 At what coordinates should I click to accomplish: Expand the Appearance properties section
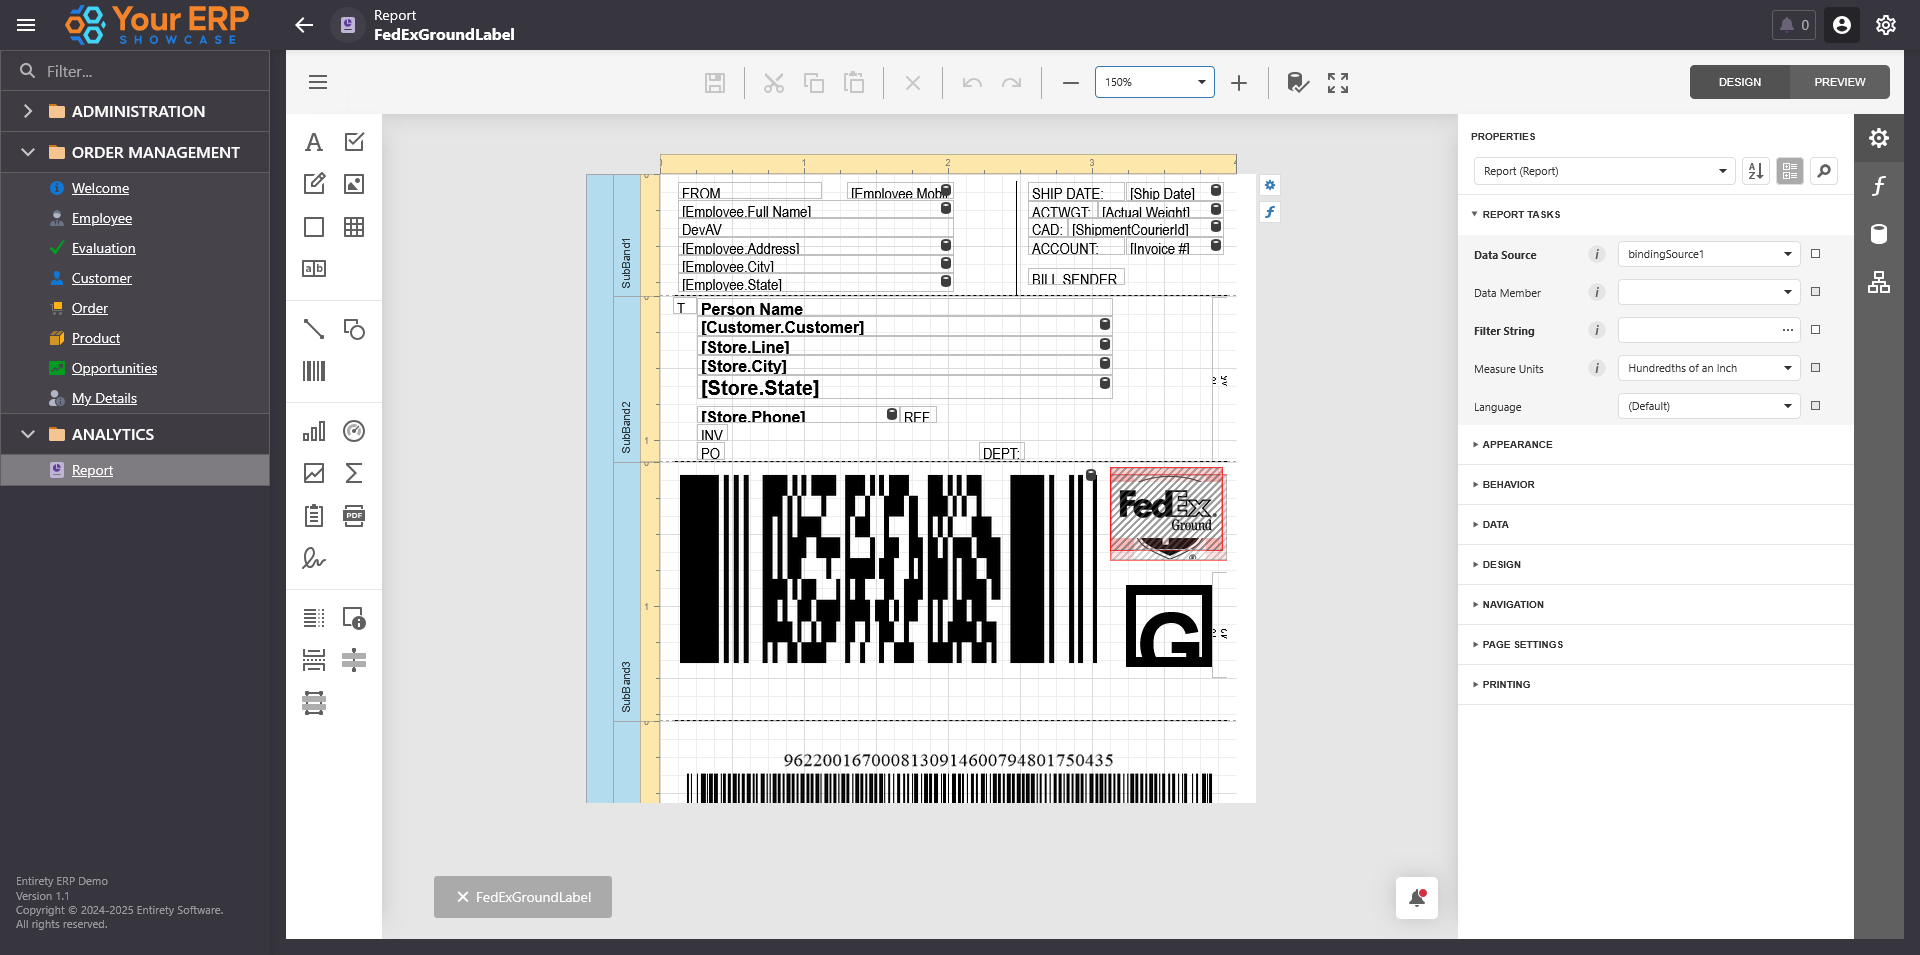coord(1517,445)
